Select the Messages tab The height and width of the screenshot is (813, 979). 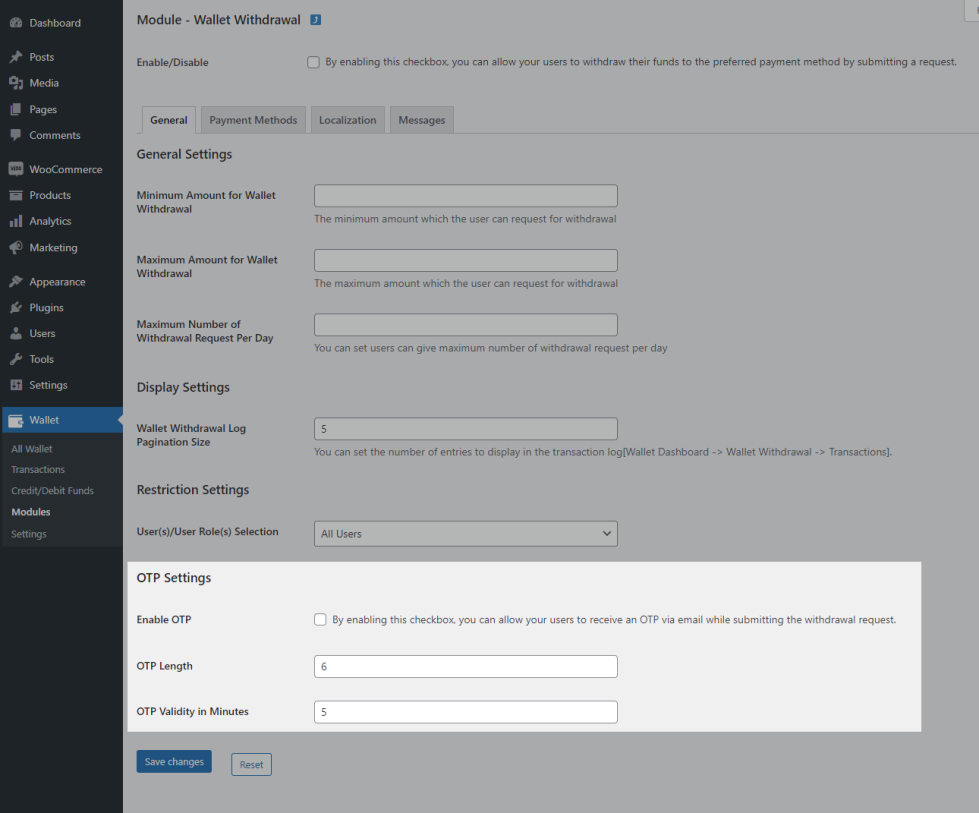click(421, 120)
